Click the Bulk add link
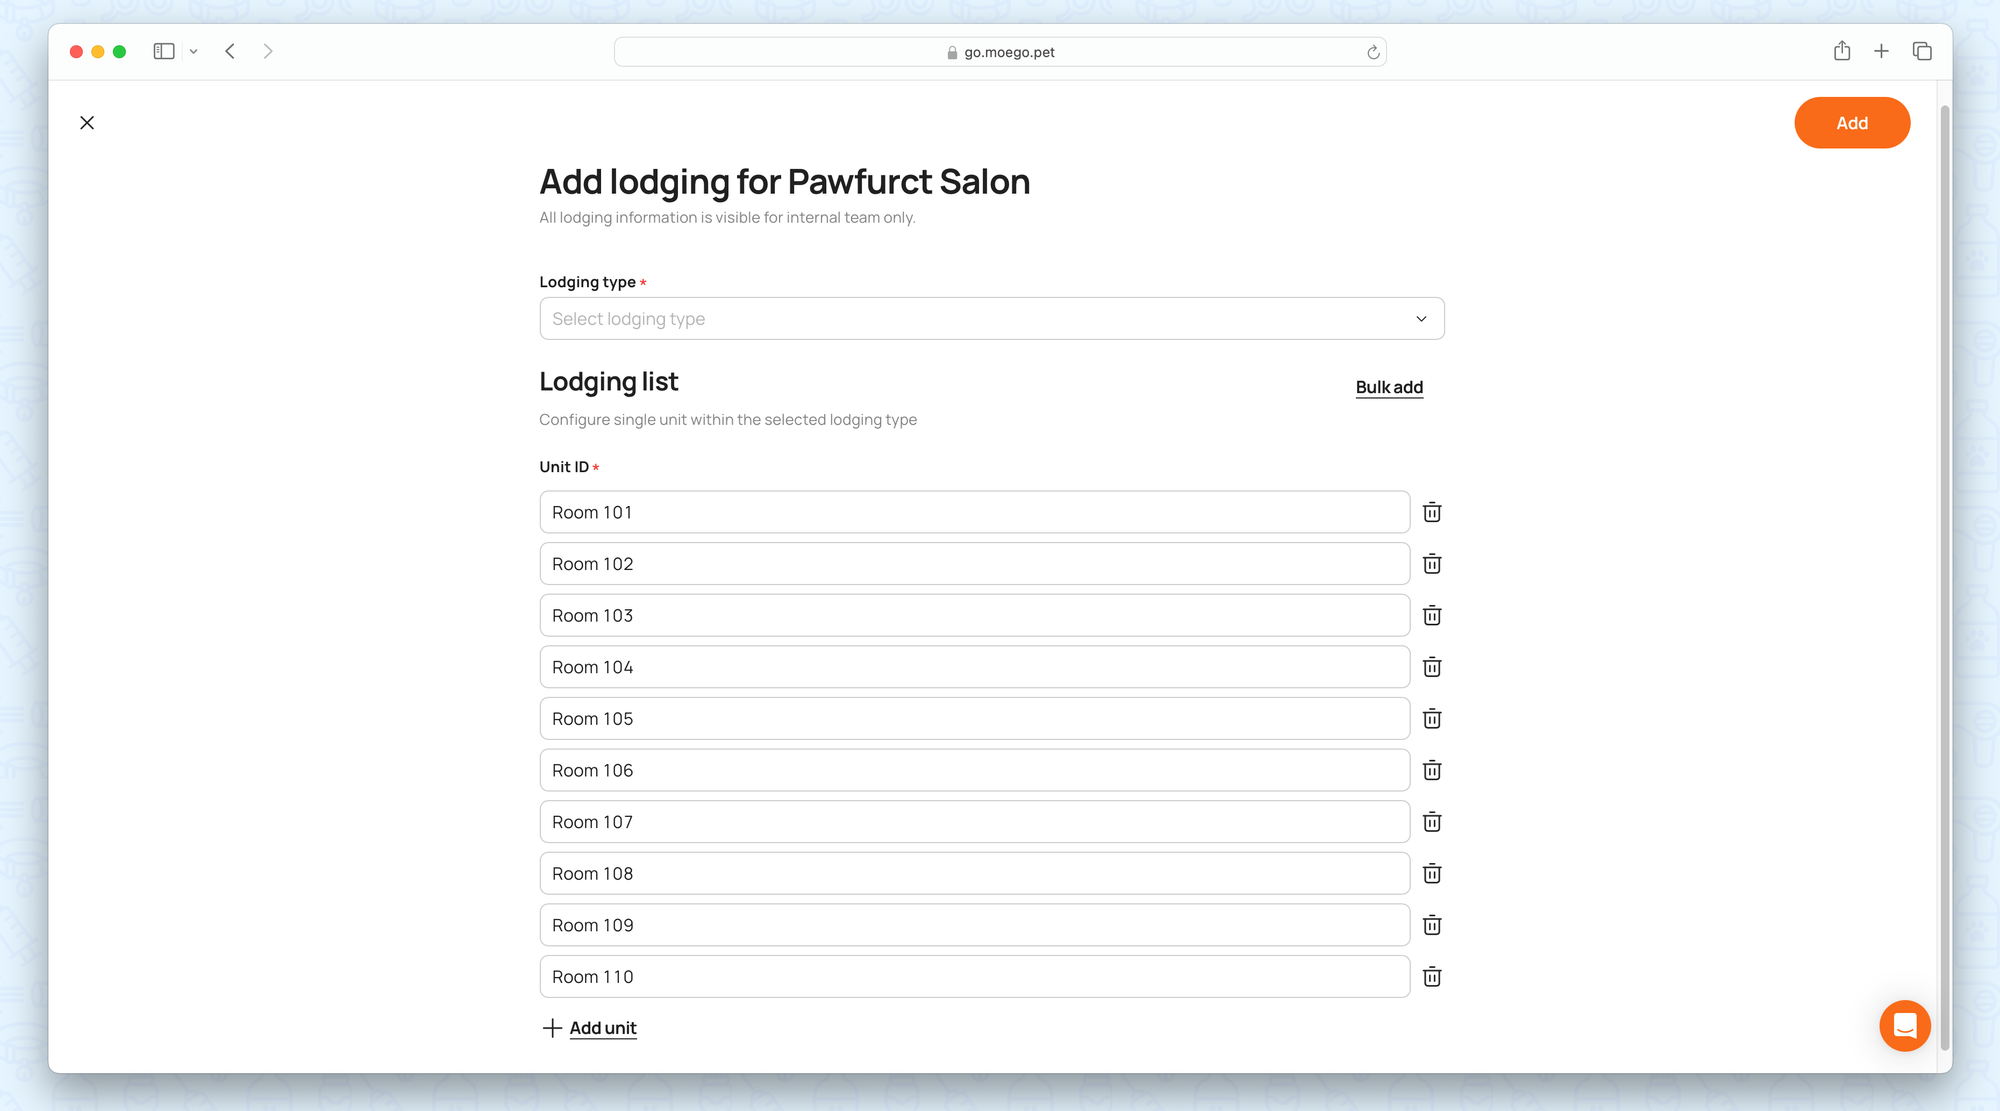The image size is (2000, 1111). click(x=1389, y=387)
